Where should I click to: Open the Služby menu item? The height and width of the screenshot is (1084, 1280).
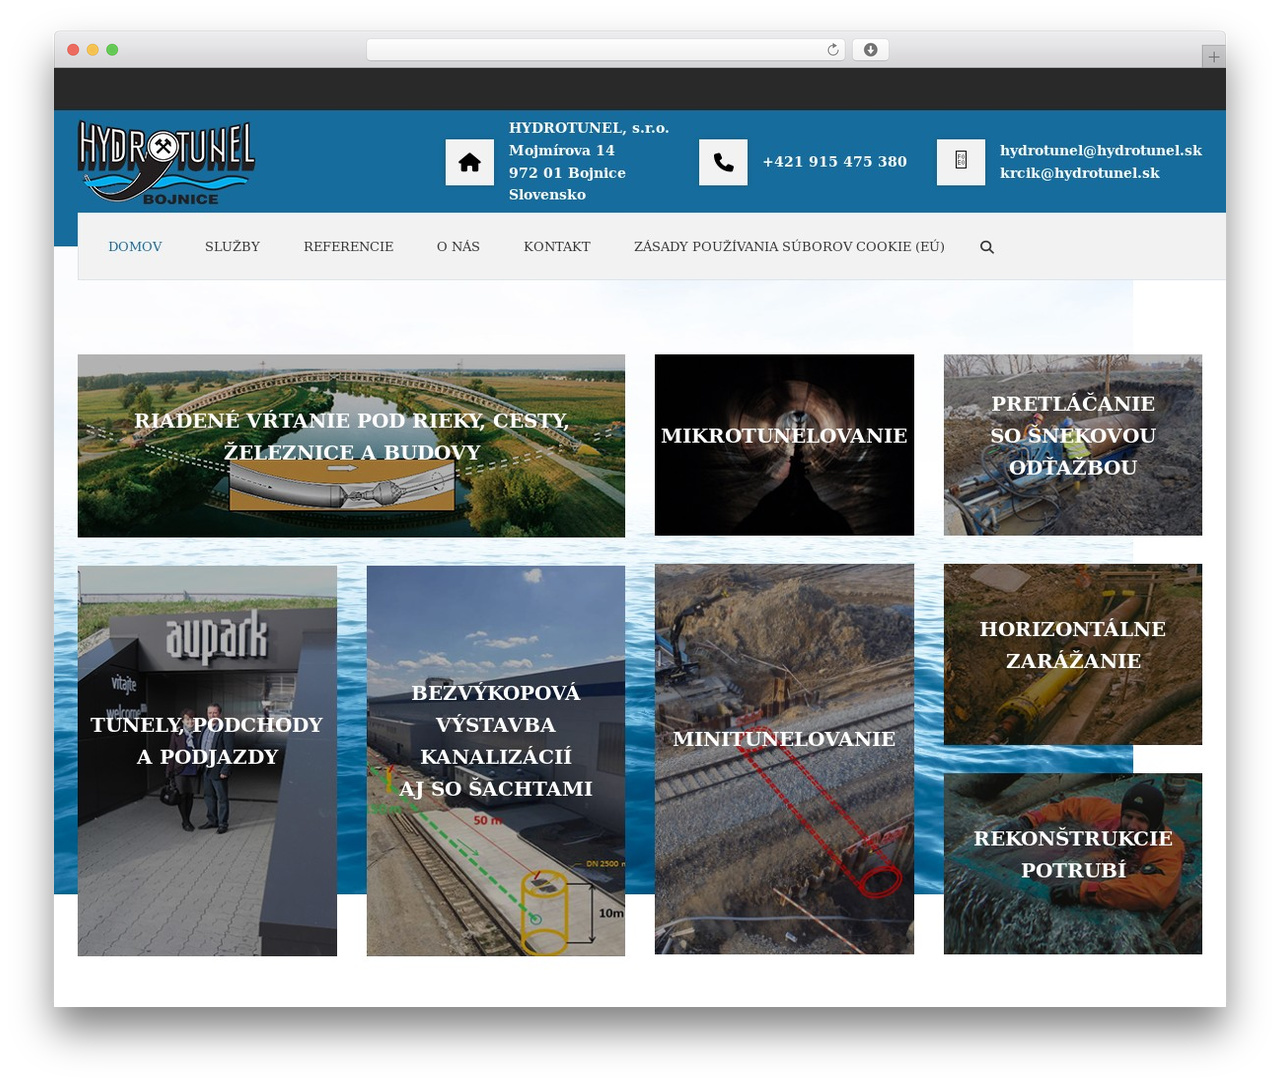pyautogui.click(x=232, y=247)
